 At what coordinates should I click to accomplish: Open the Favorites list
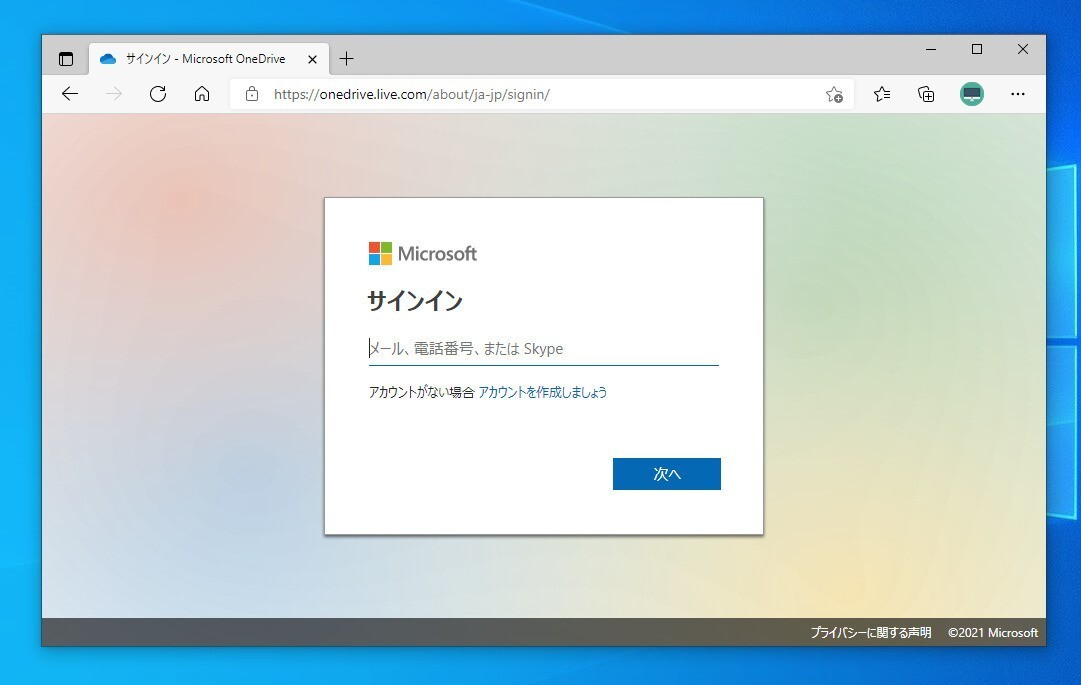tap(882, 94)
